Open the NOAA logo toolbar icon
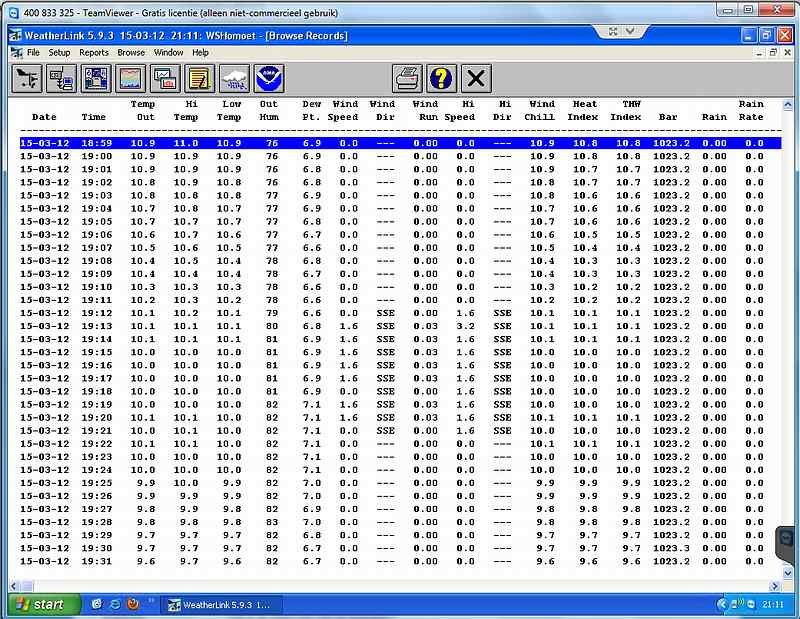800x619 pixels. pyautogui.click(x=269, y=79)
